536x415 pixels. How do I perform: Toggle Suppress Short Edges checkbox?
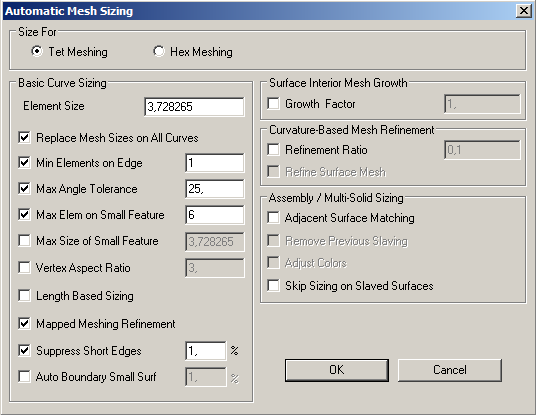pyautogui.click(x=24, y=351)
